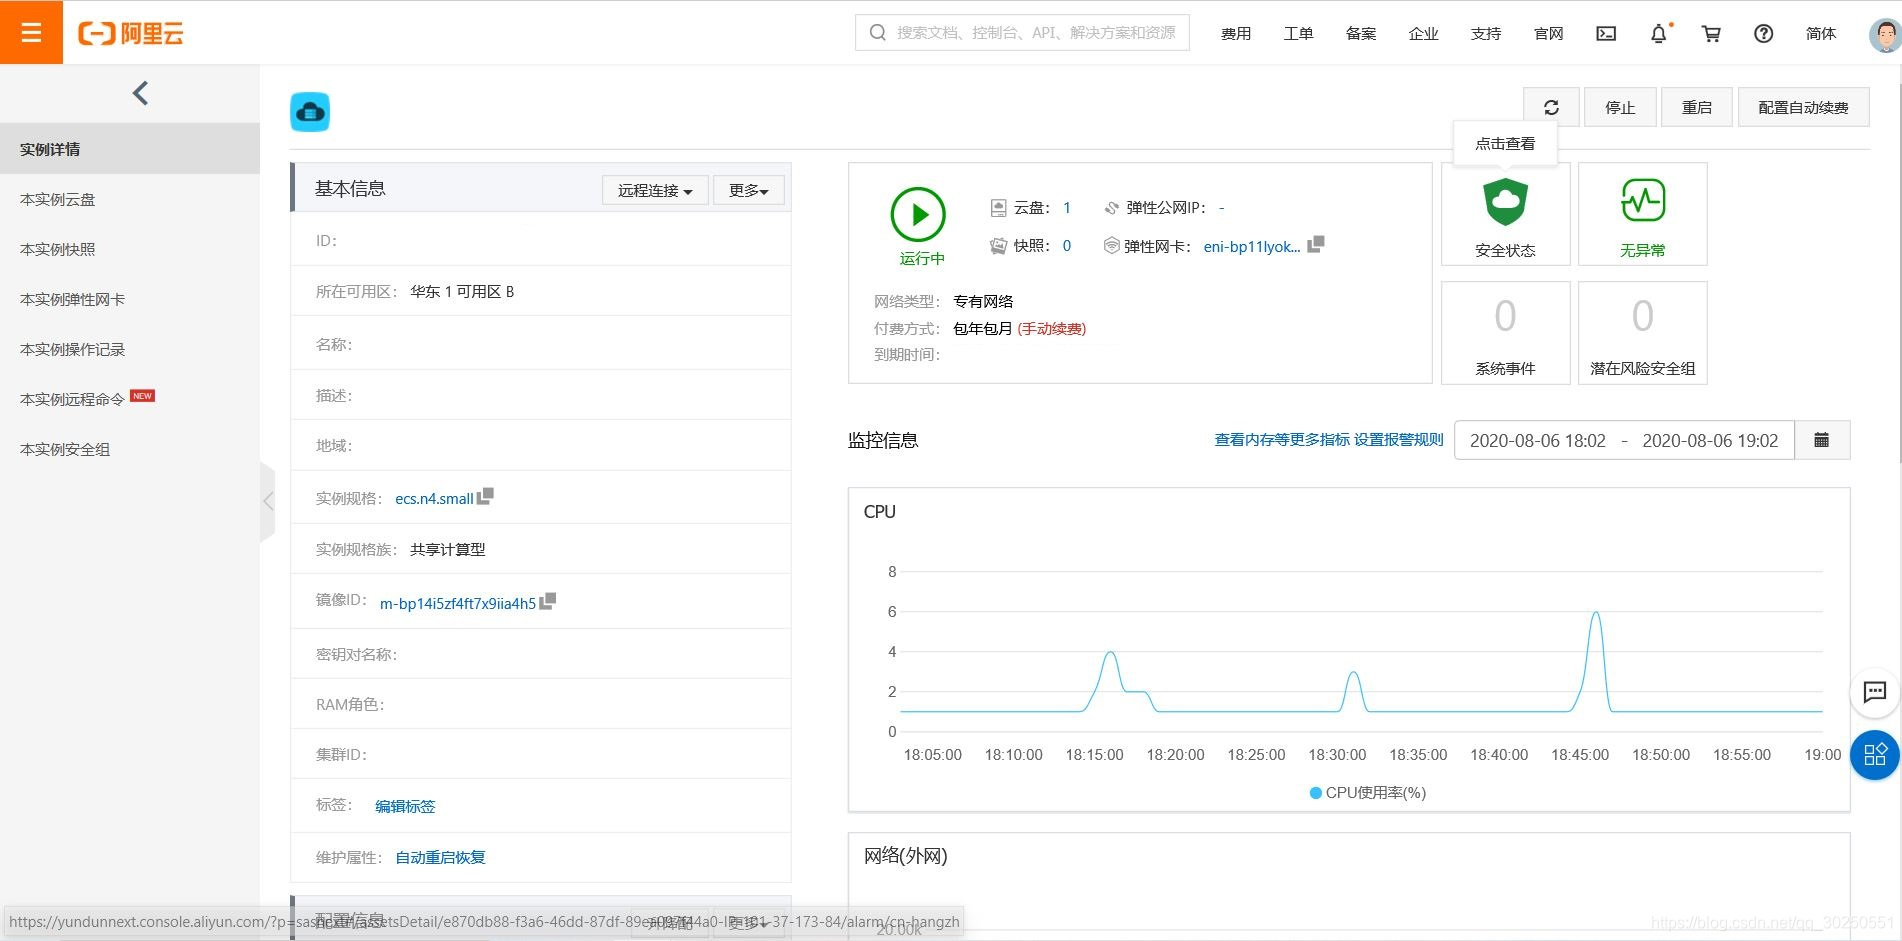Click the 系统事件 count tile

pyautogui.click(x=1505, y=333)
